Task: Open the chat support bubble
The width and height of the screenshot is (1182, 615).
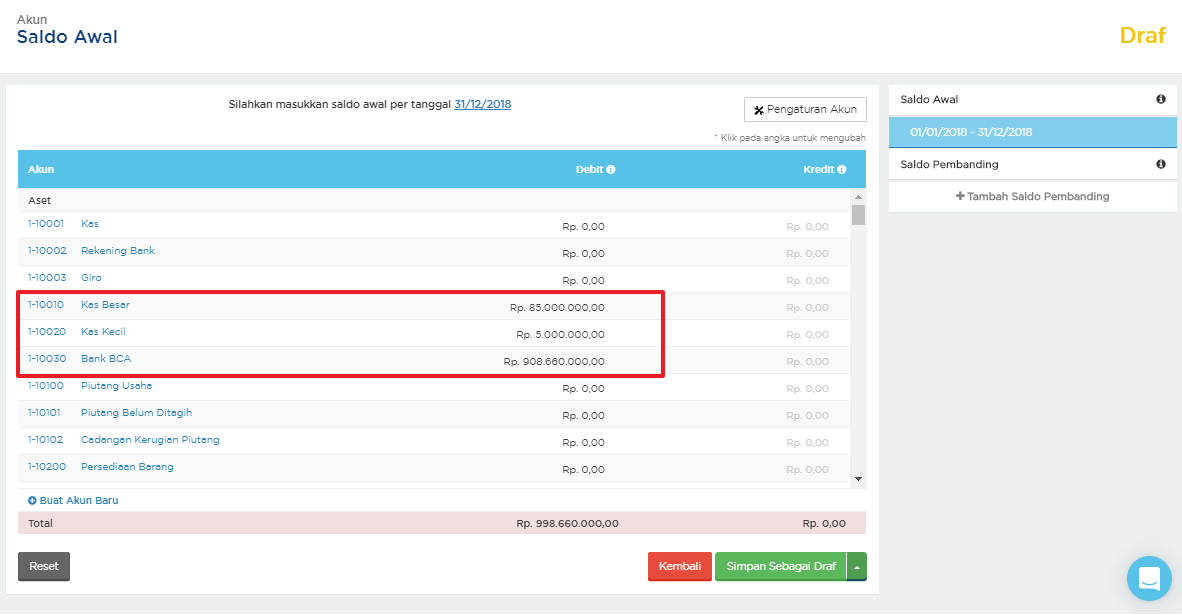Action: (x=1148, y=579)
